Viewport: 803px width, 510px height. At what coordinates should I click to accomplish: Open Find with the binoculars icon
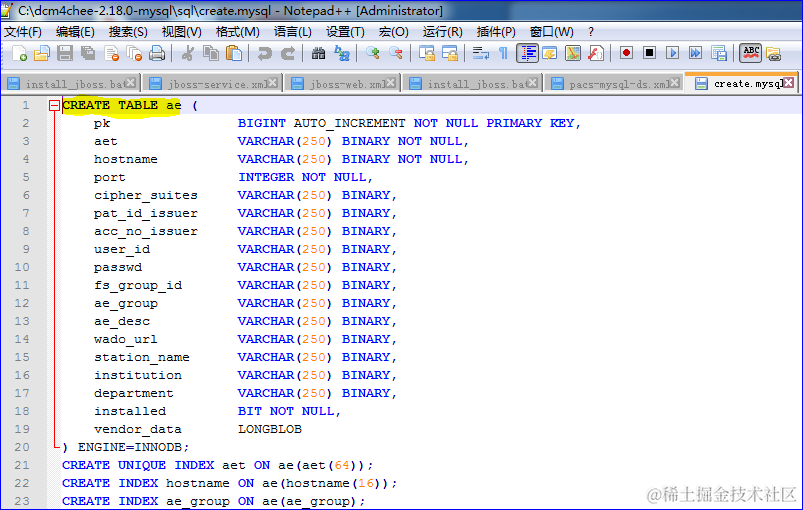coord(318,53)
